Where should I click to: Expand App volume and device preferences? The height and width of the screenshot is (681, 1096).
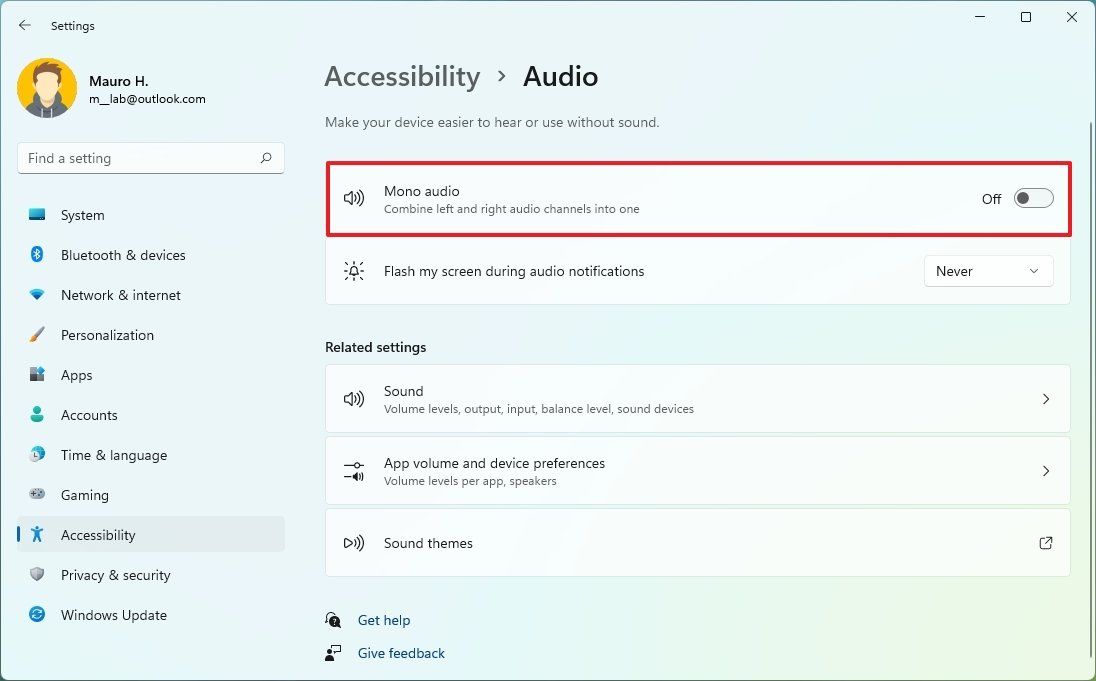(x=1046, y=471)
